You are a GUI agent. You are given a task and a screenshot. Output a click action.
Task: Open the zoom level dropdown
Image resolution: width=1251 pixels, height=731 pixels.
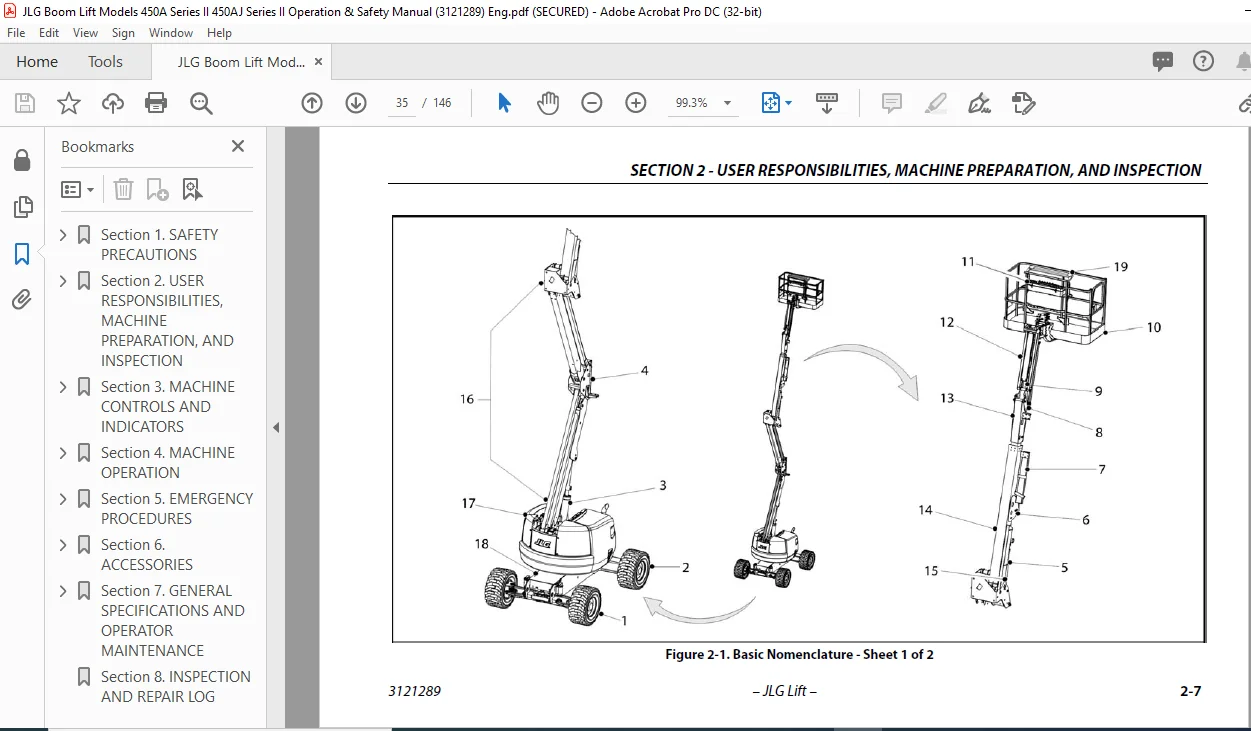coord(727,103)
